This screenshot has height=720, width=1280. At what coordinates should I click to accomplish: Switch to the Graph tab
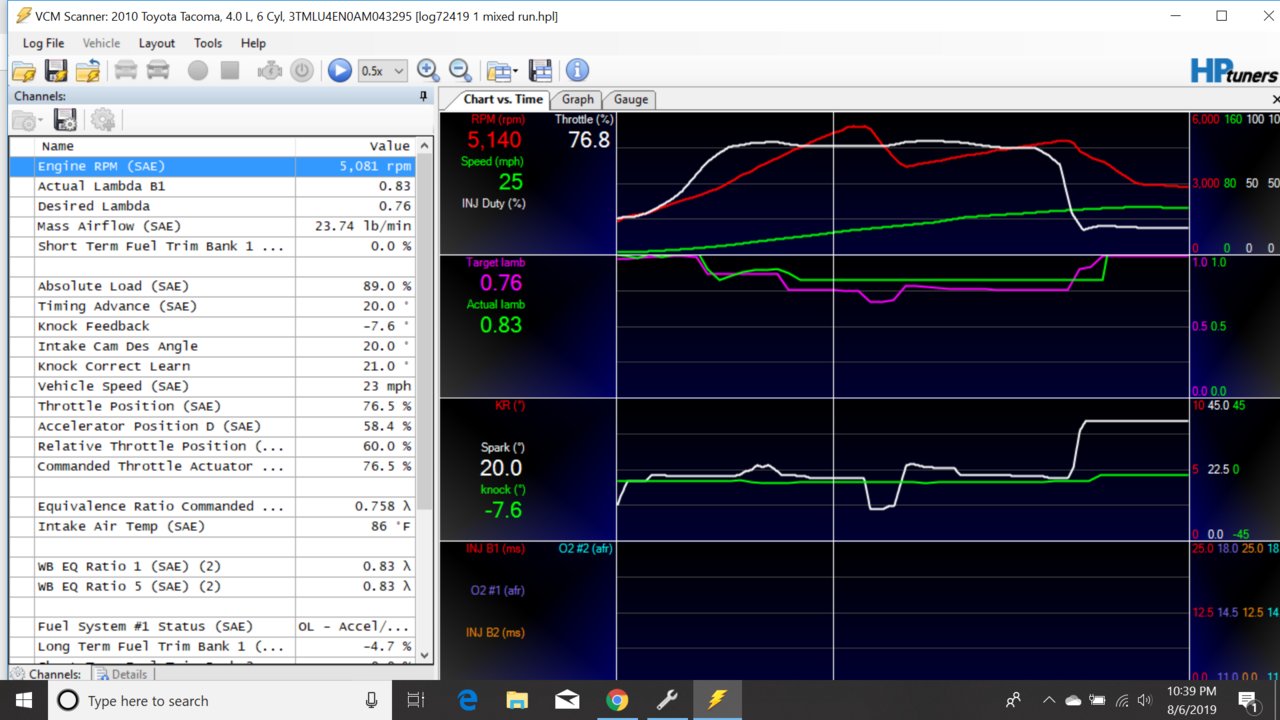577,99
